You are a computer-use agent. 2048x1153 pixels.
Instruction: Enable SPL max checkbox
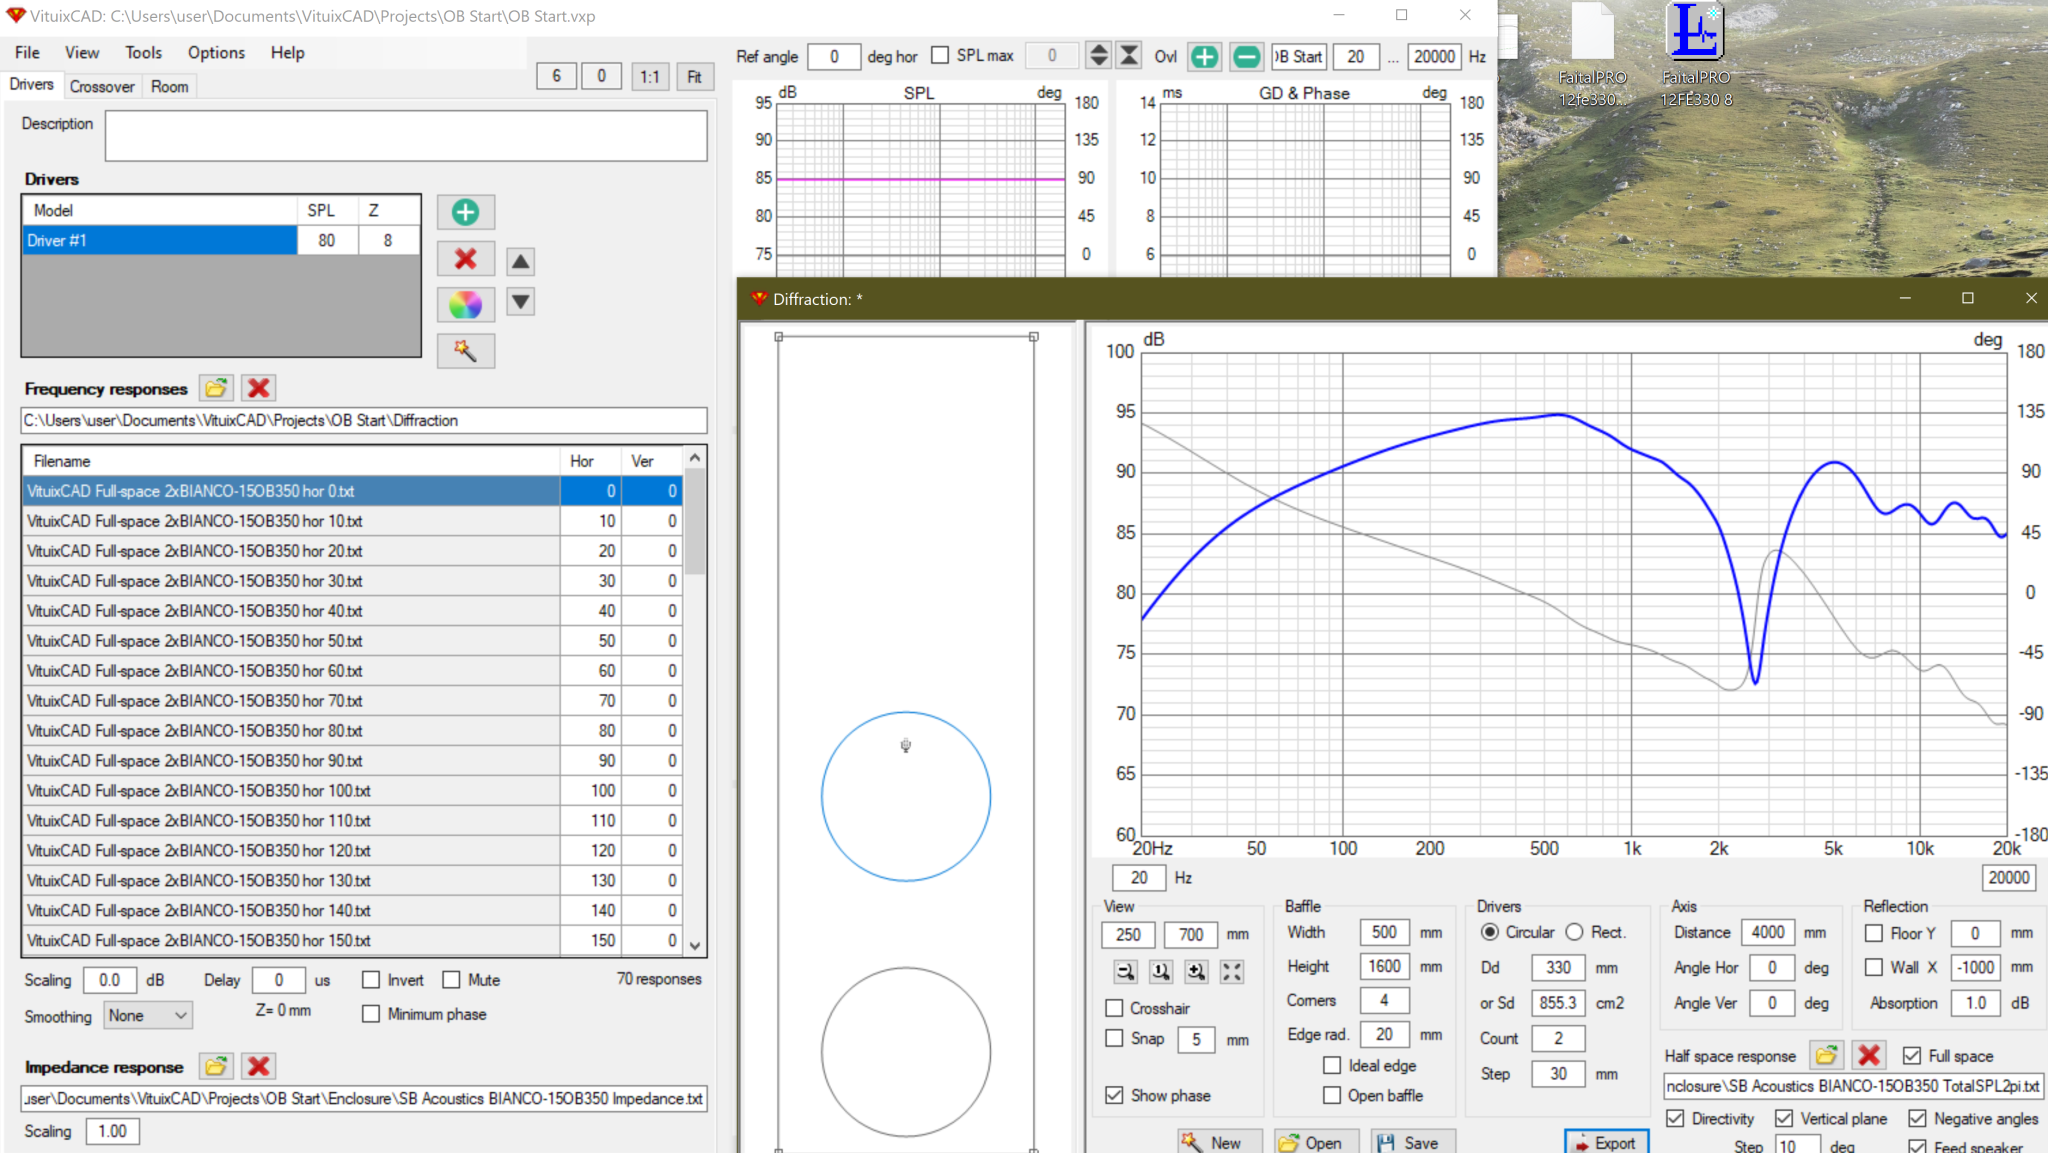point(940,56)
